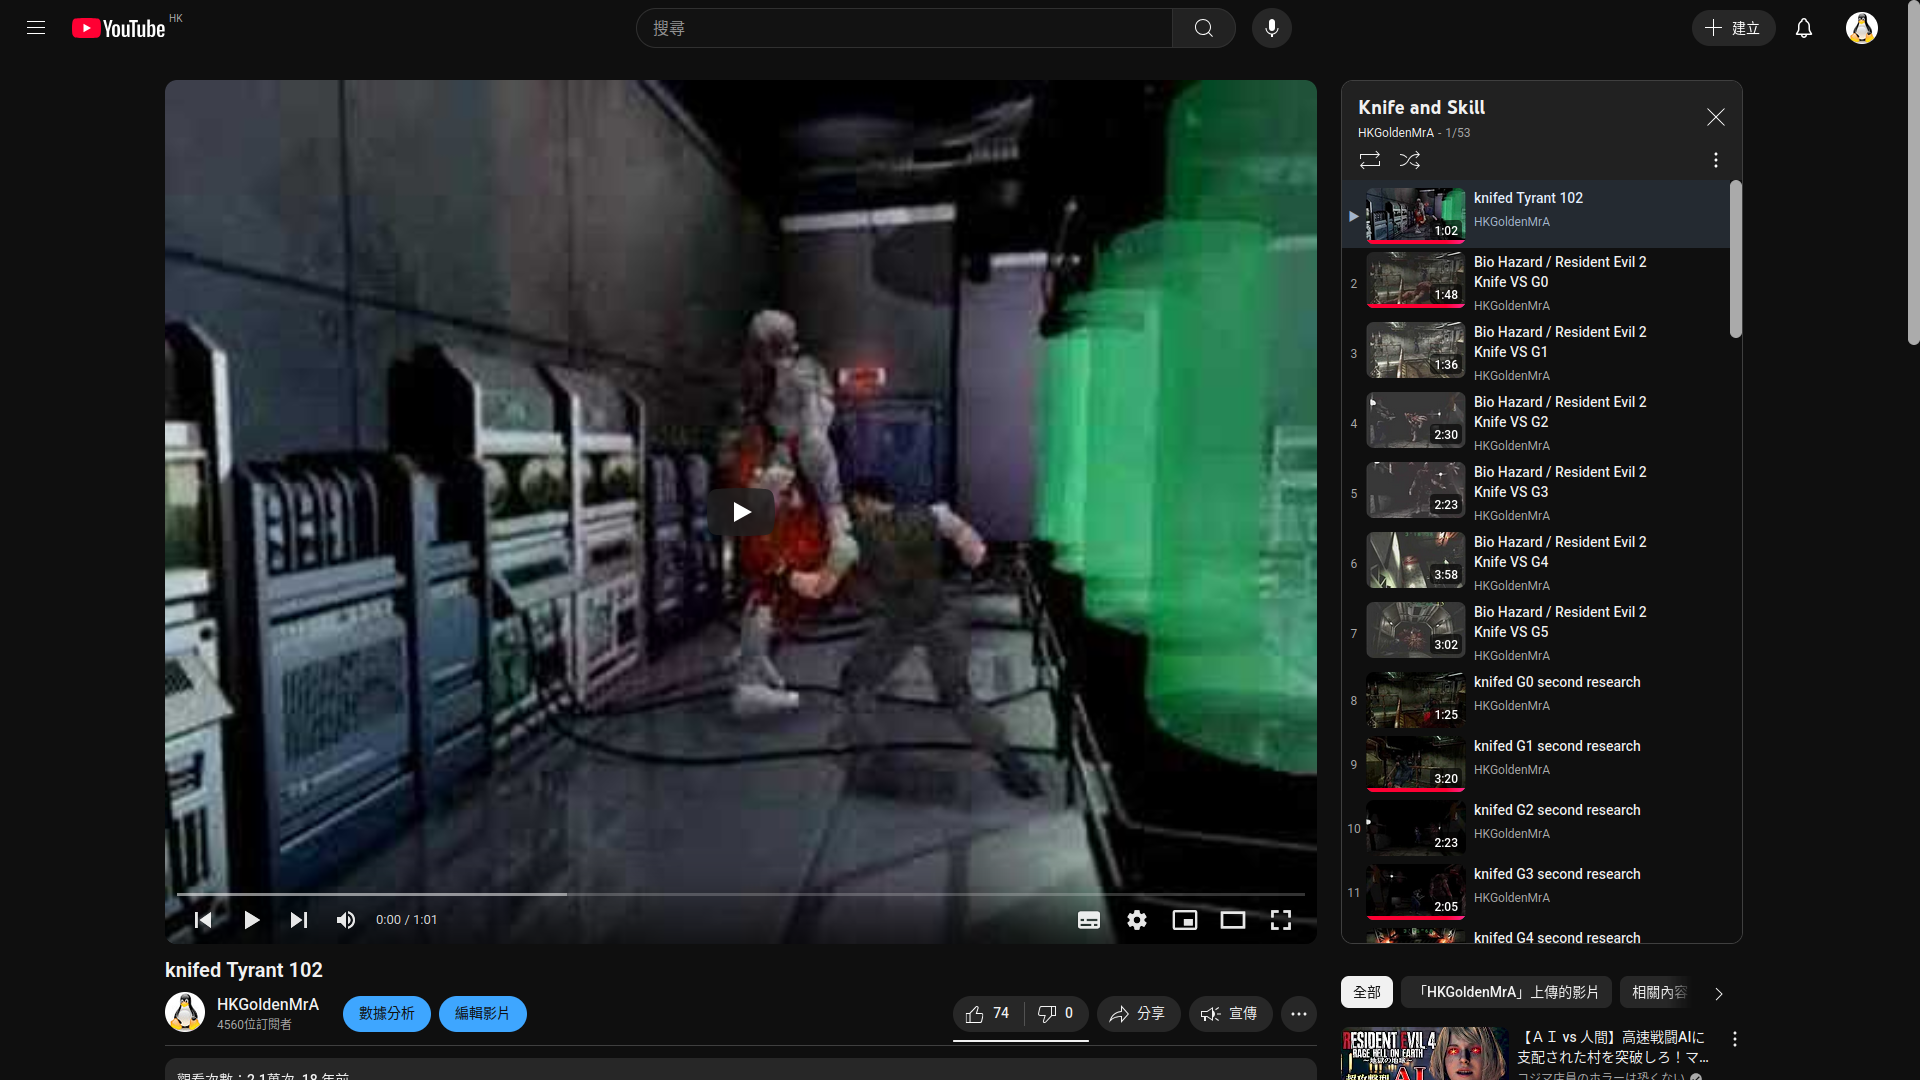Toggle playlist shuffle
1920x1080 pixels.
coord(1410,160)
